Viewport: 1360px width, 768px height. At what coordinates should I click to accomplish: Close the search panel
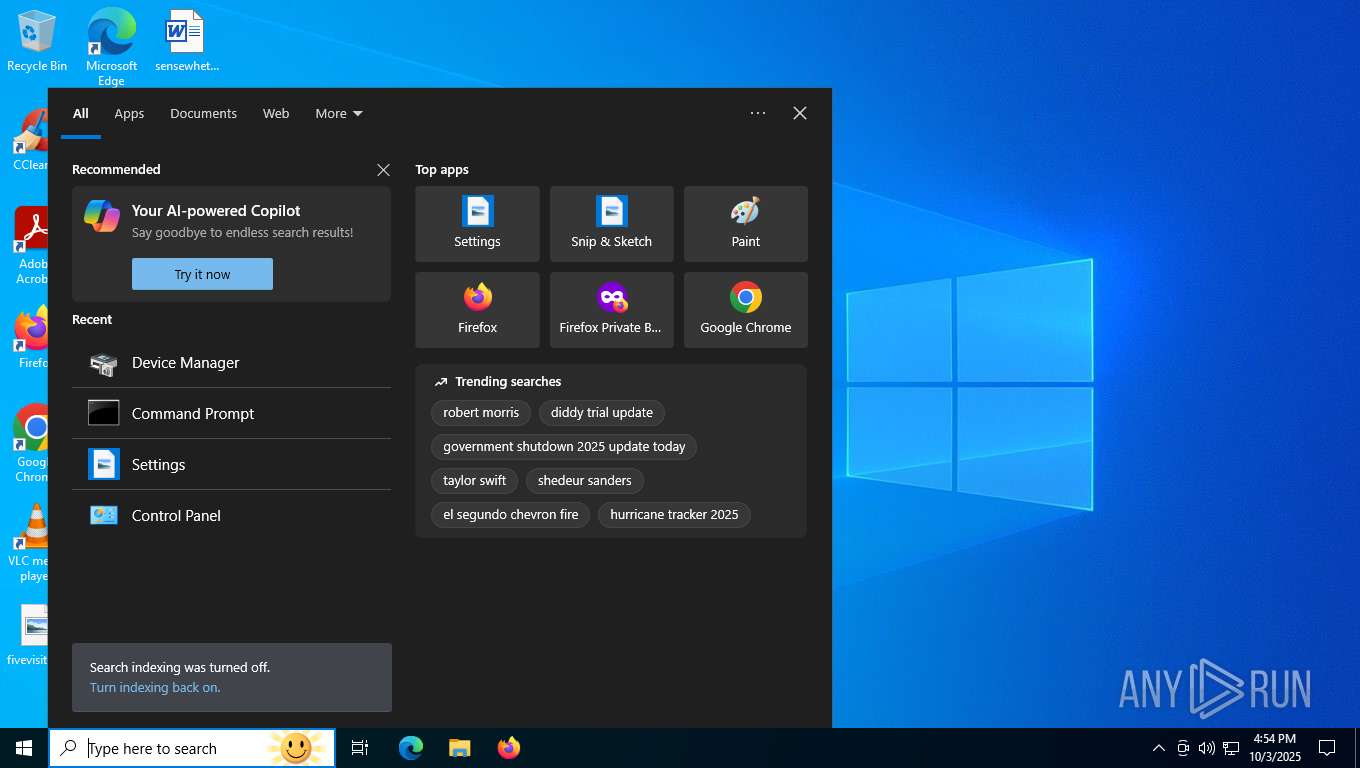800,113
